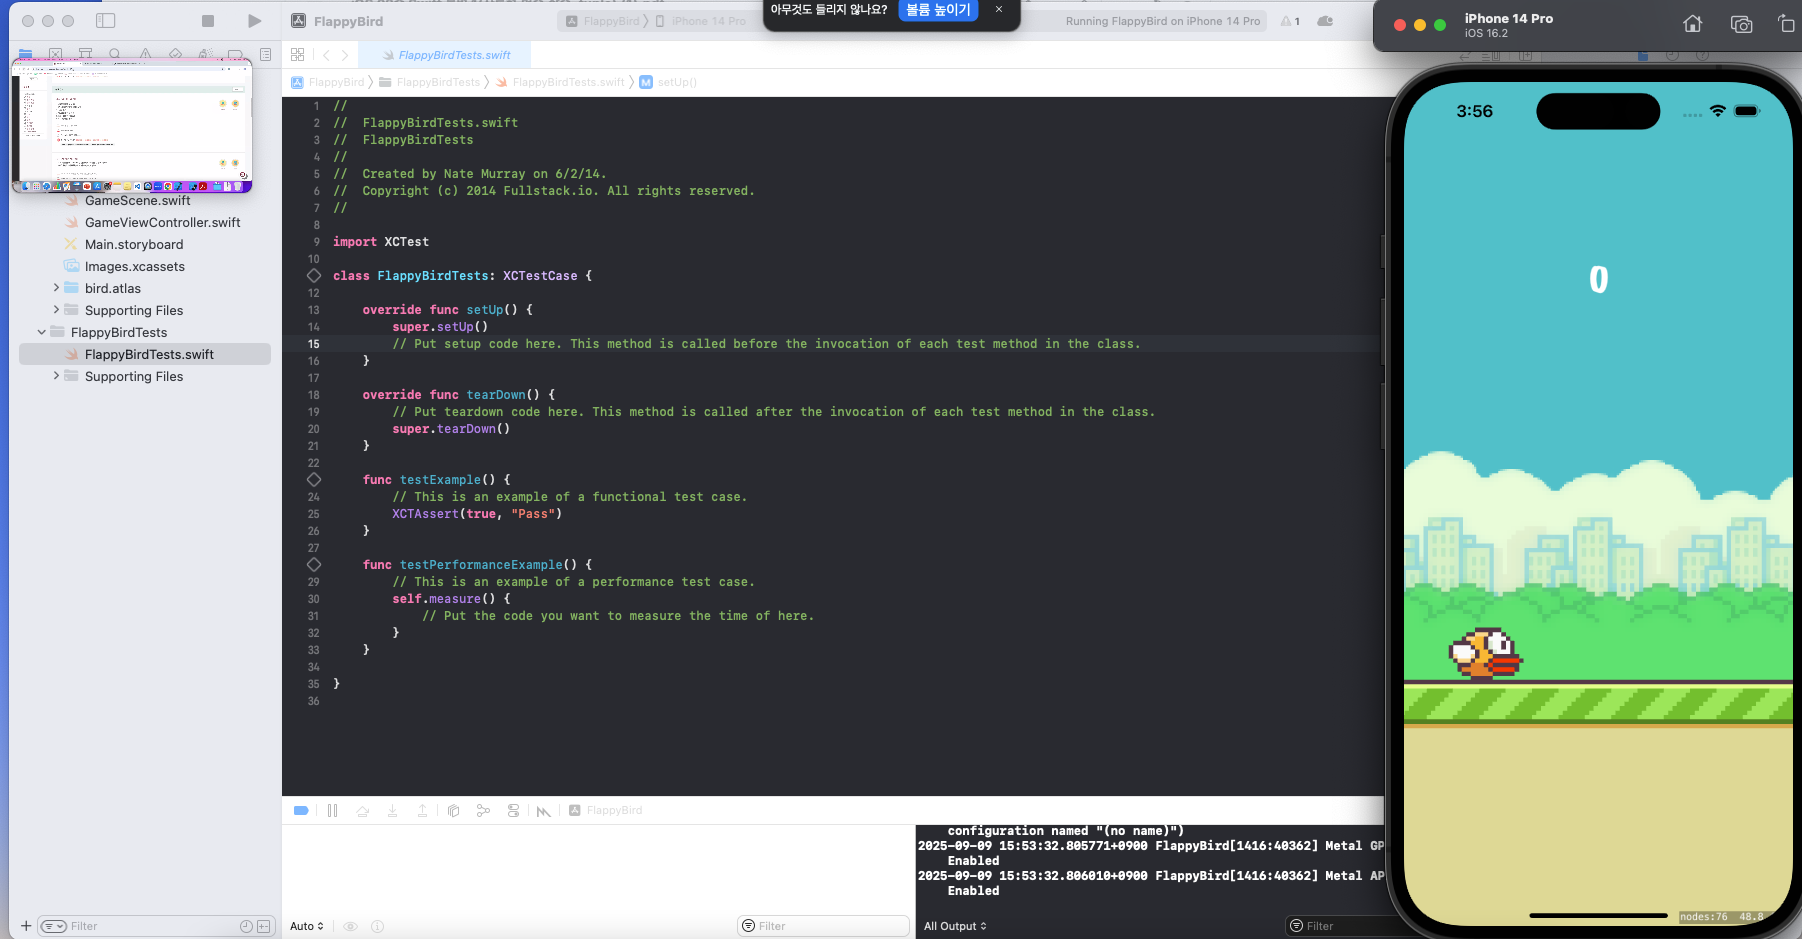Open the related items grid menu
1802x939 pixels.
tap(297, 55)
